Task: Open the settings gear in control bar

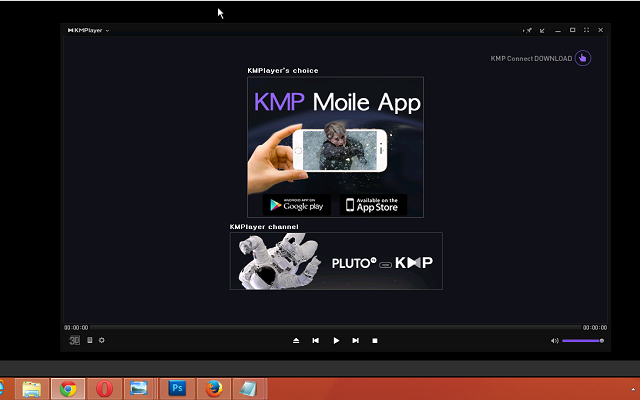Action: coord(101,341)
